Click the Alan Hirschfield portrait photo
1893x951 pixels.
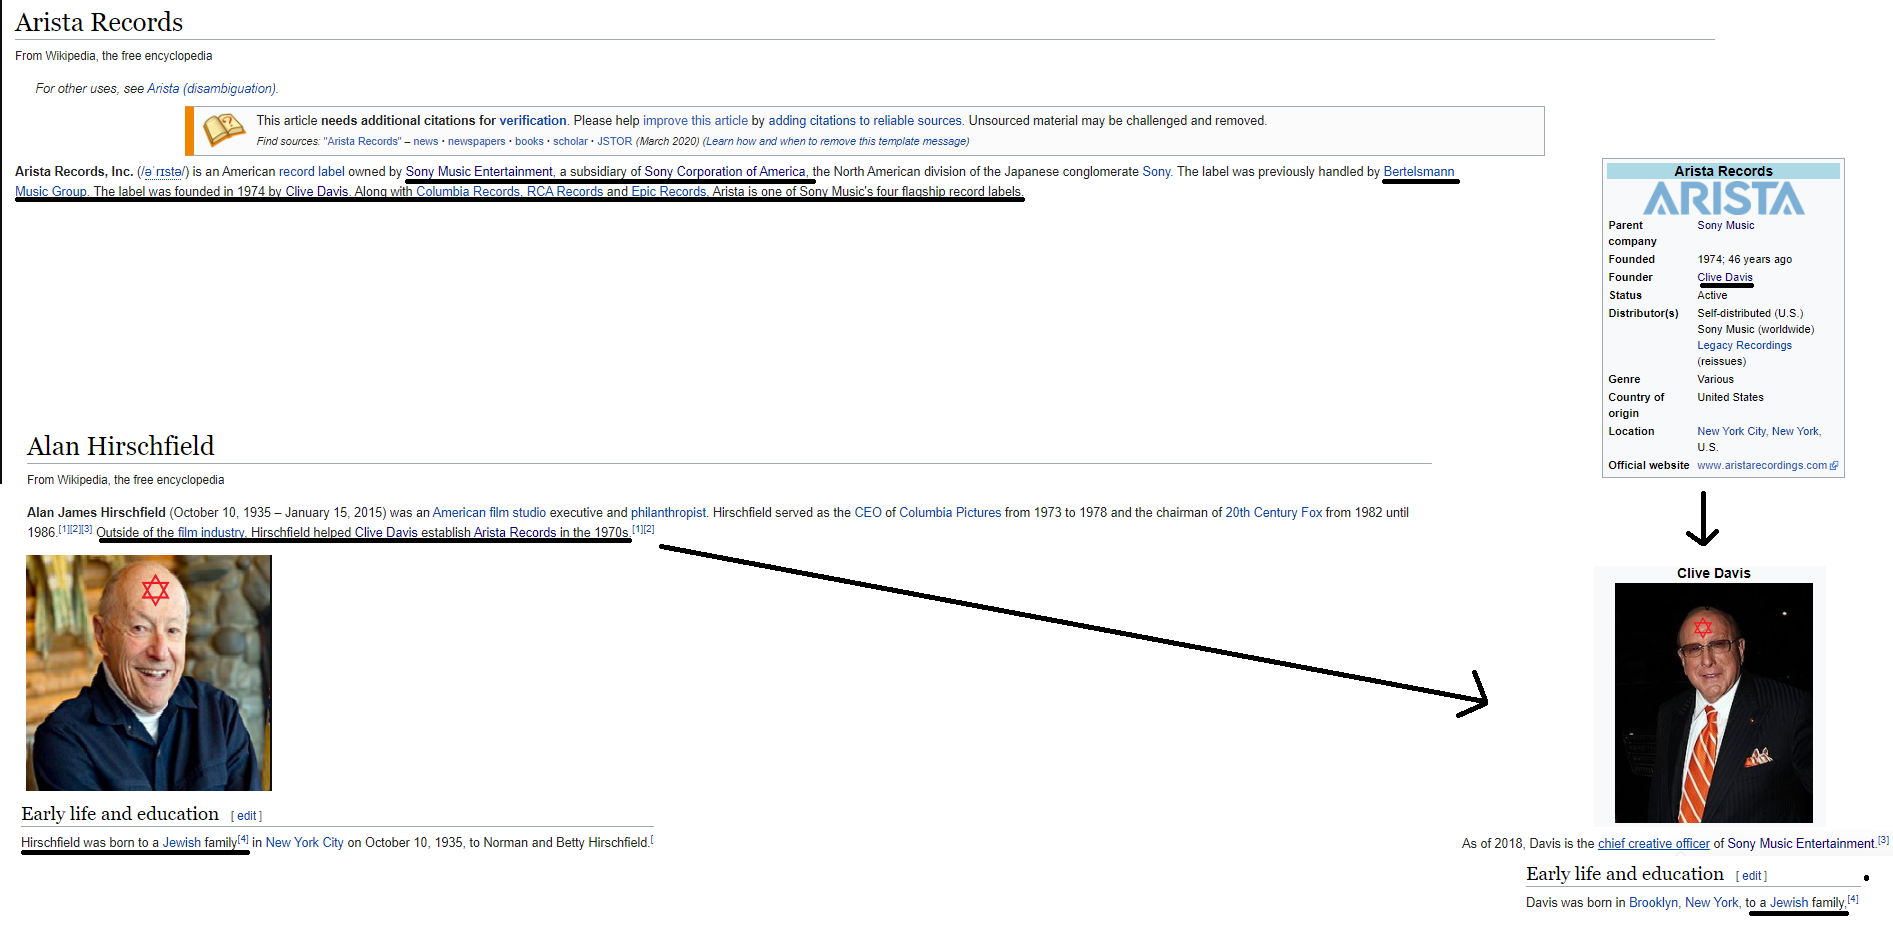[x=149, y=673]
